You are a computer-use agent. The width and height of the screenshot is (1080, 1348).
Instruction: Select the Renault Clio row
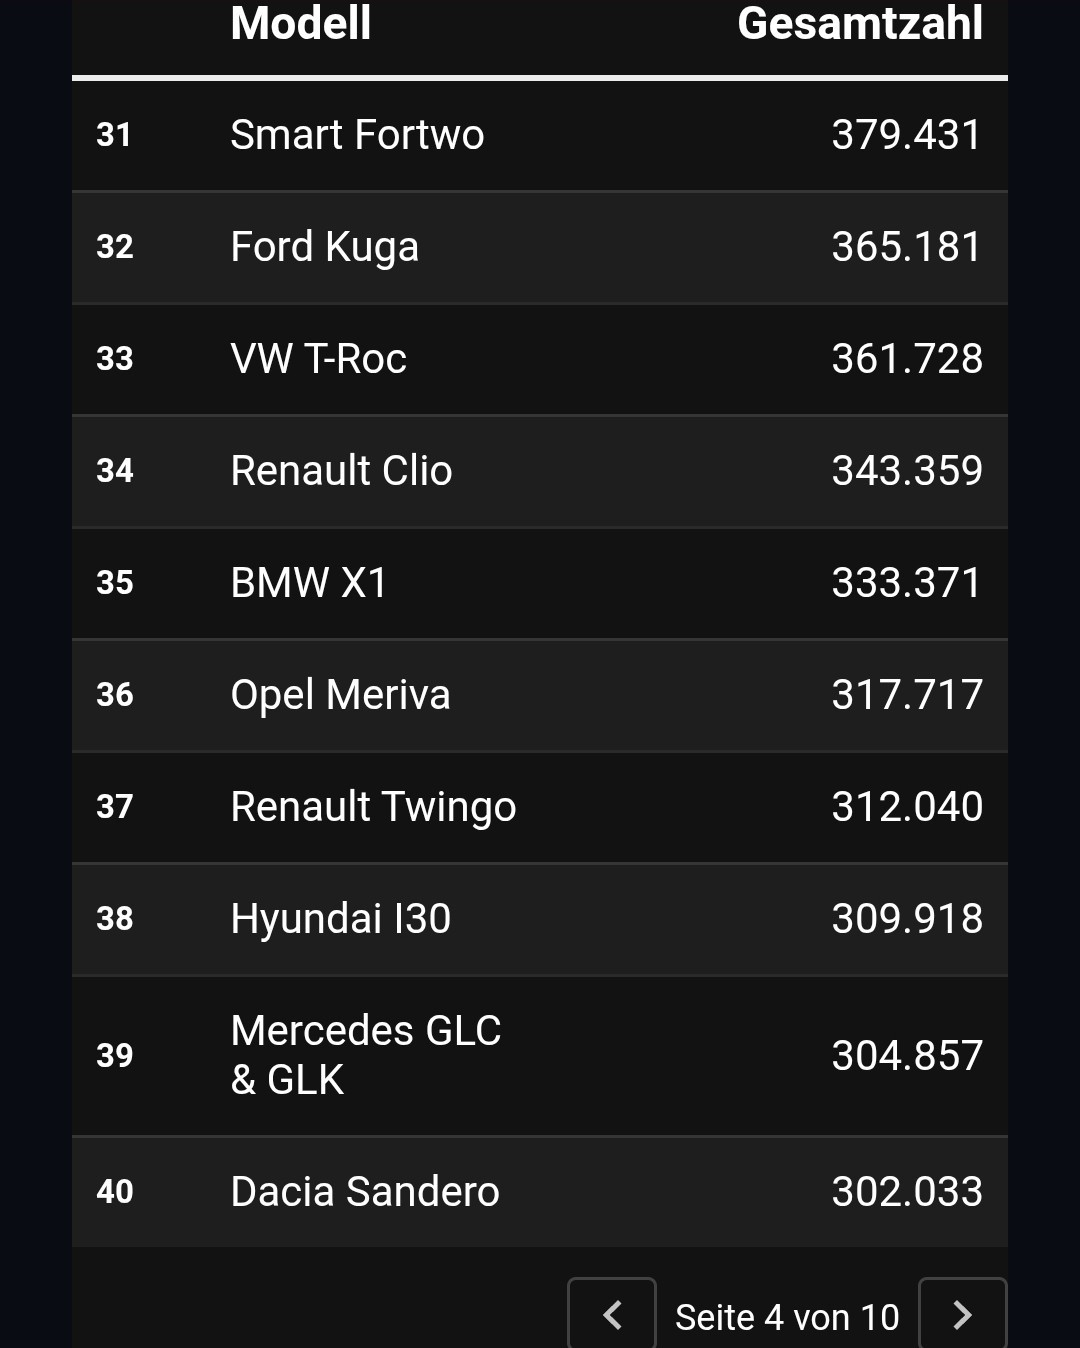pos(540,471)
